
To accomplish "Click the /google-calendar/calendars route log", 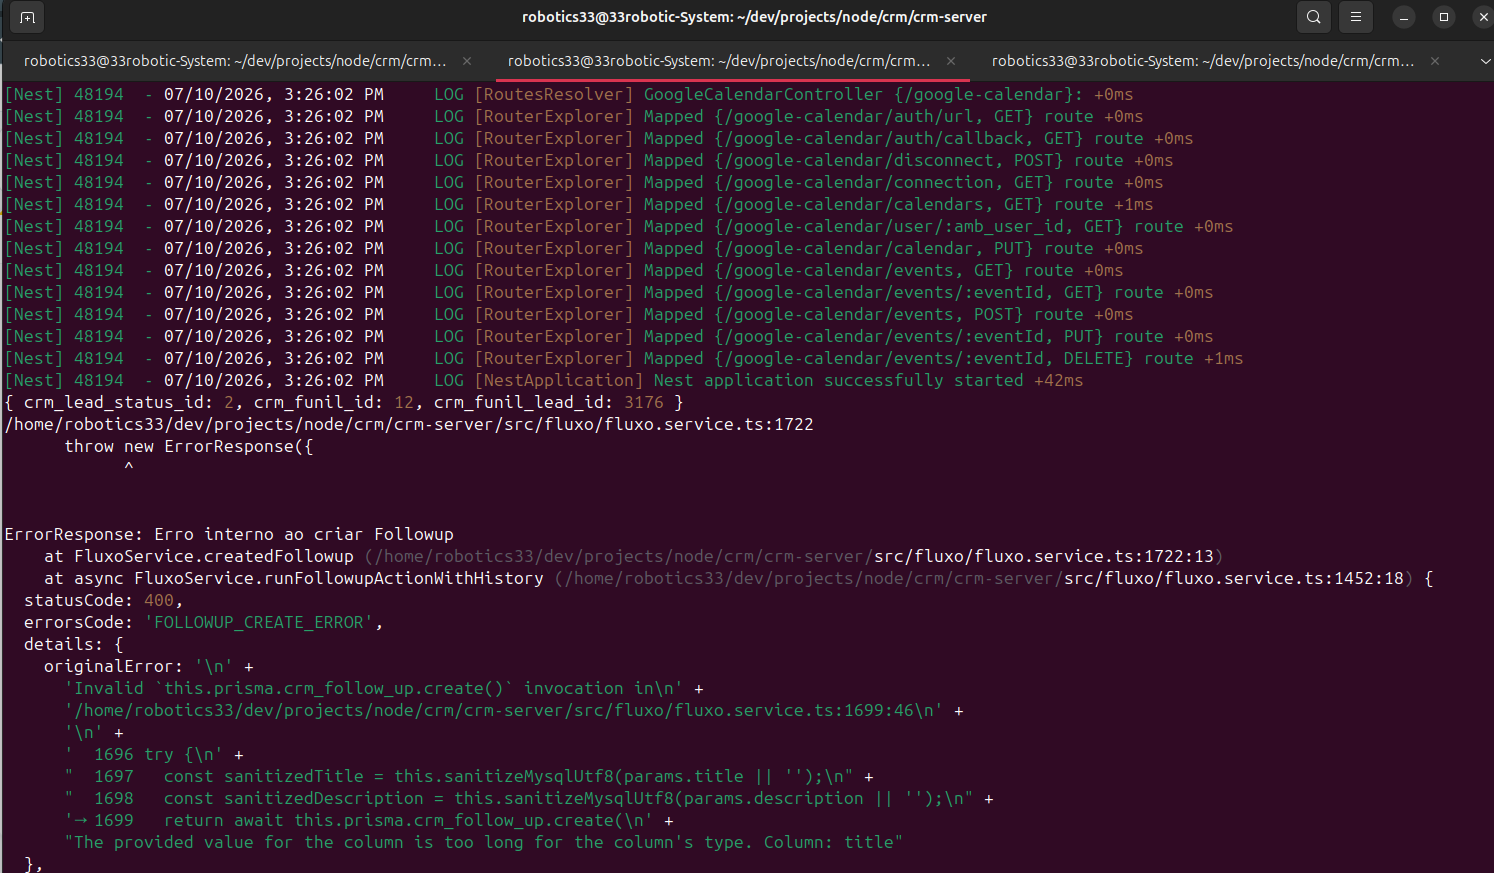I will coord(579,204).
